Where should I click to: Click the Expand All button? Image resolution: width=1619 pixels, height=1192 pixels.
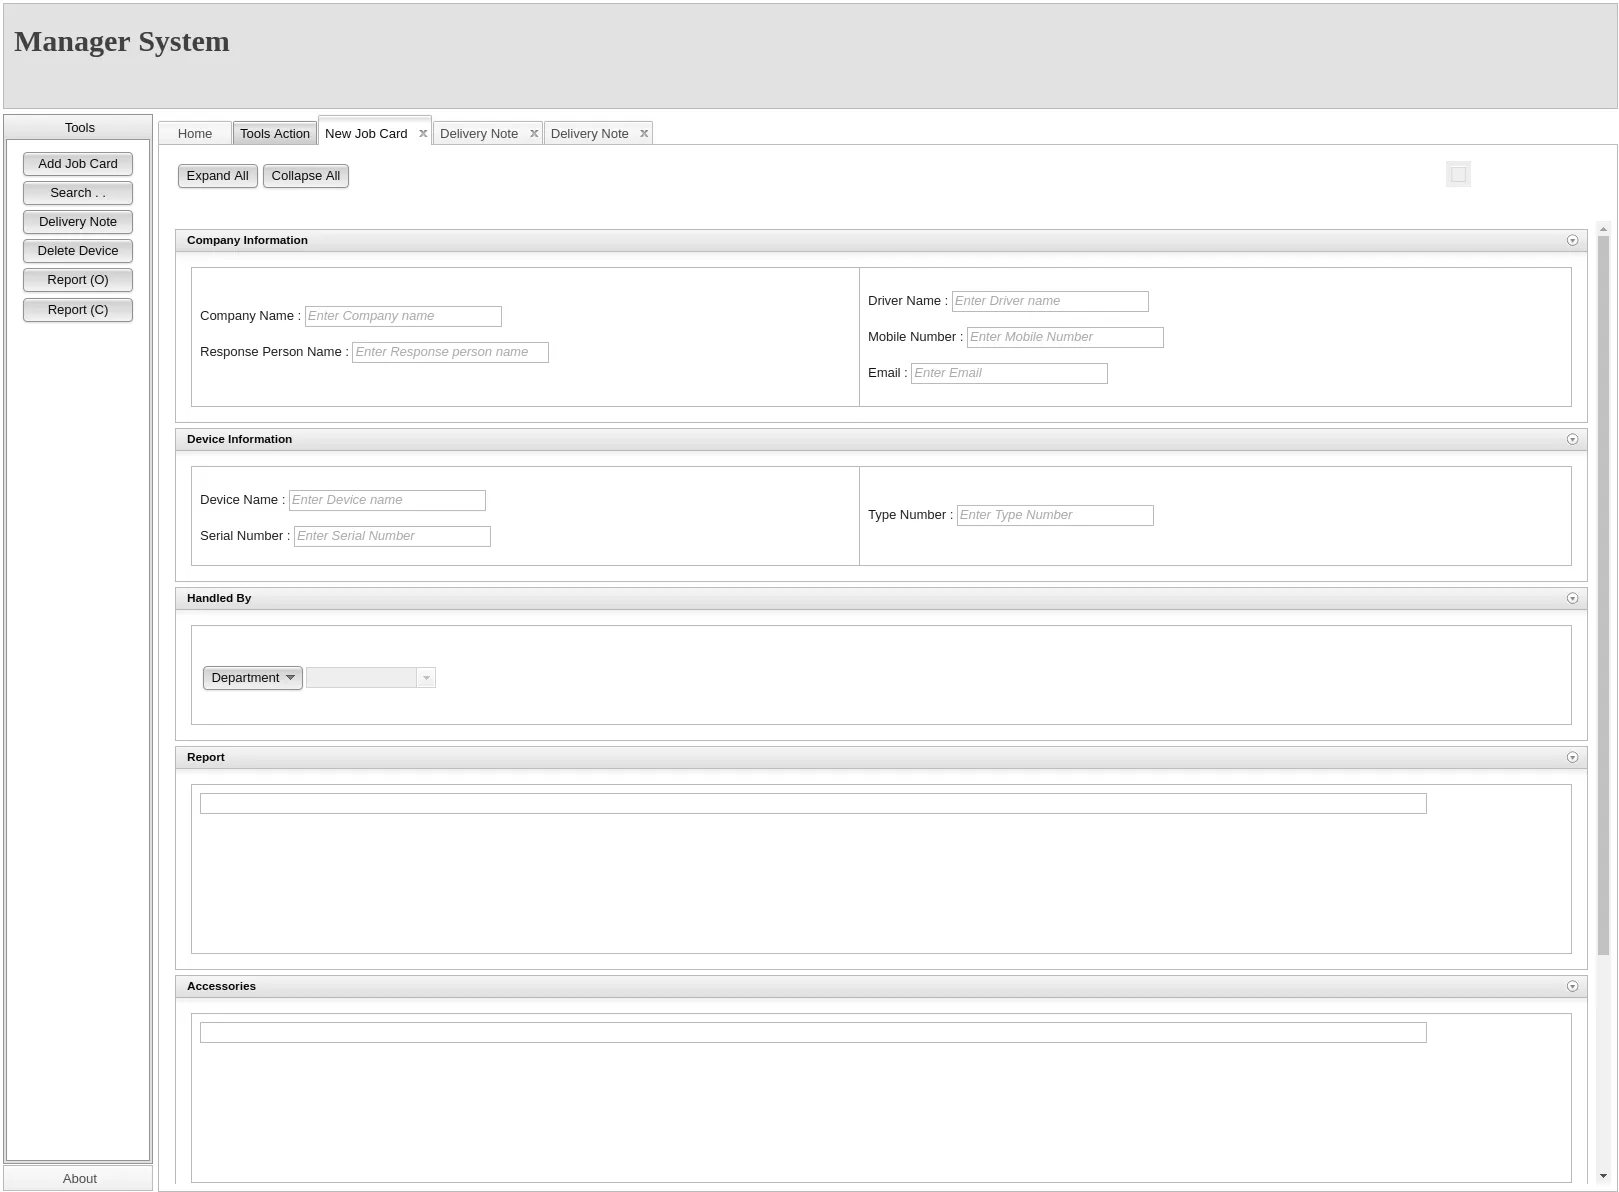pos(217,176)
